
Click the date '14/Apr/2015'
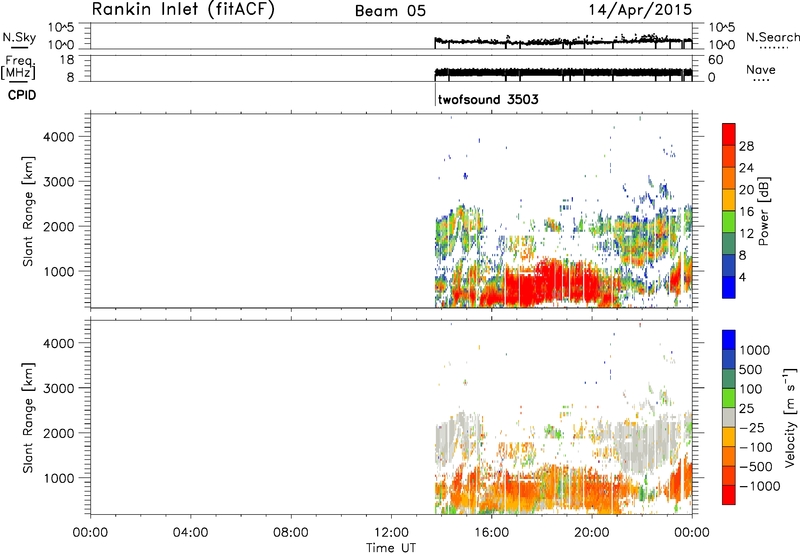coord(641,10)
